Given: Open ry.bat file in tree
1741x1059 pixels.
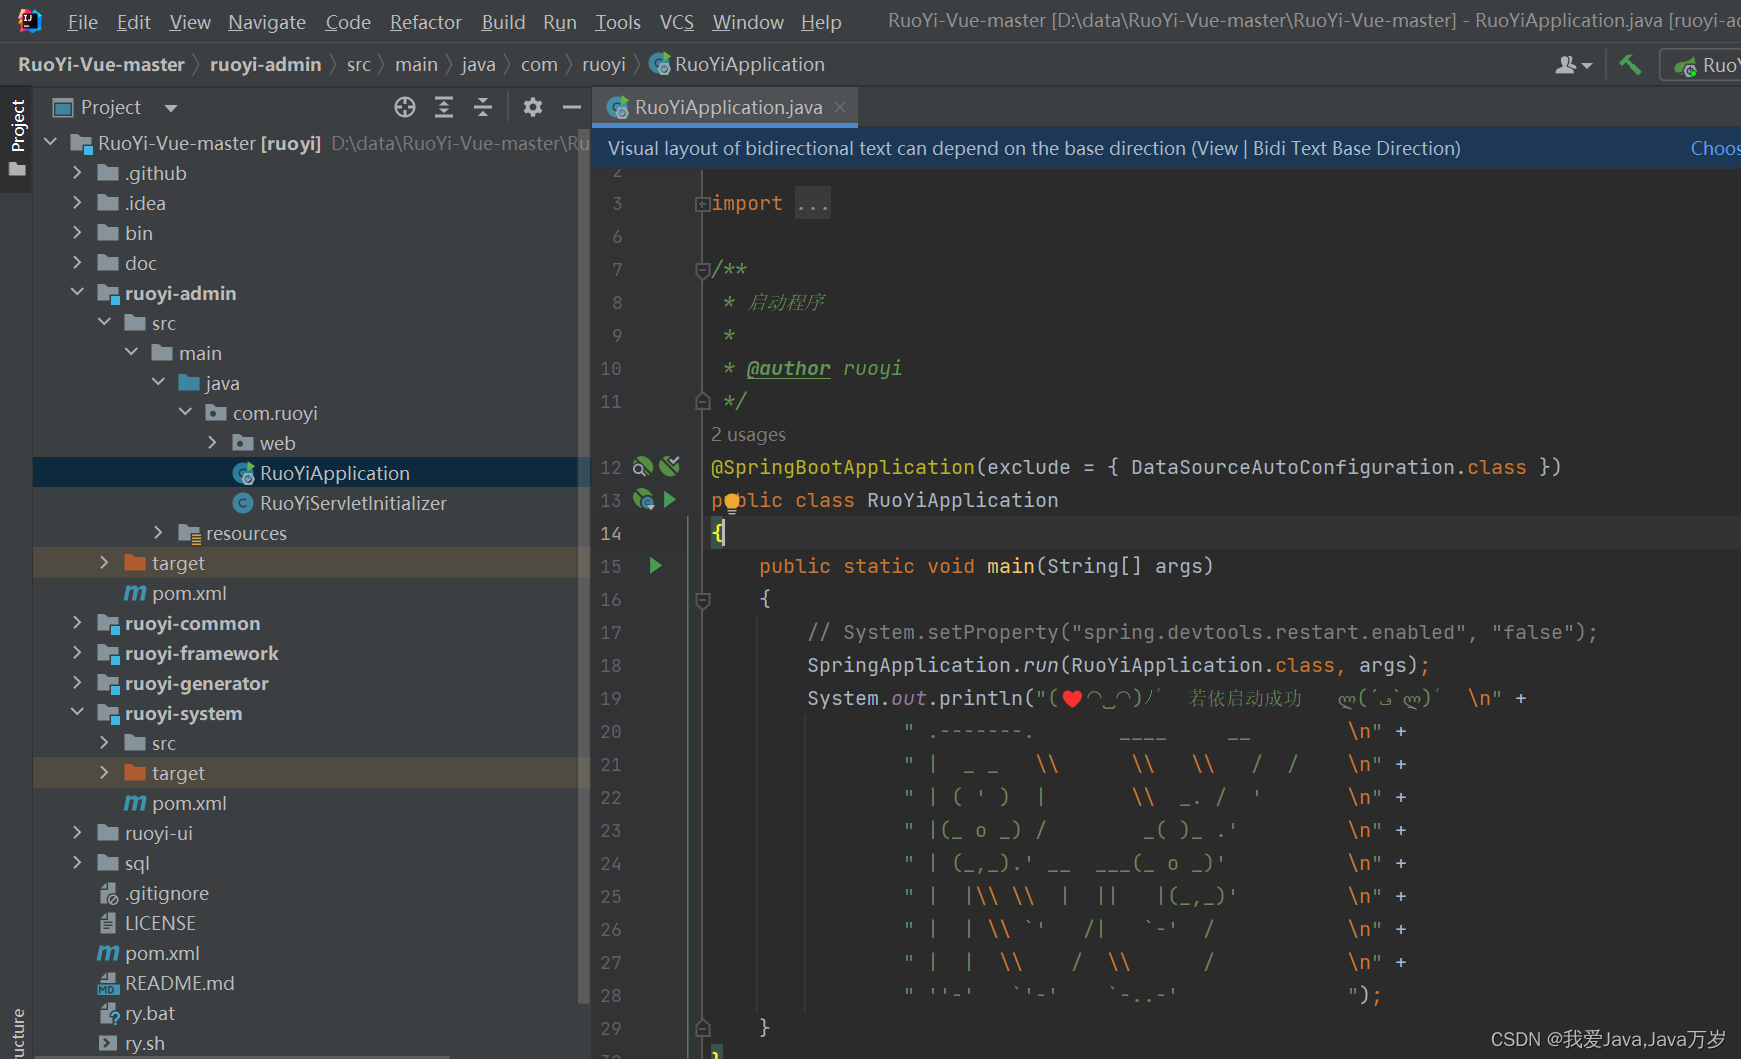Looking at the screenshot, I should [149, 1013].
